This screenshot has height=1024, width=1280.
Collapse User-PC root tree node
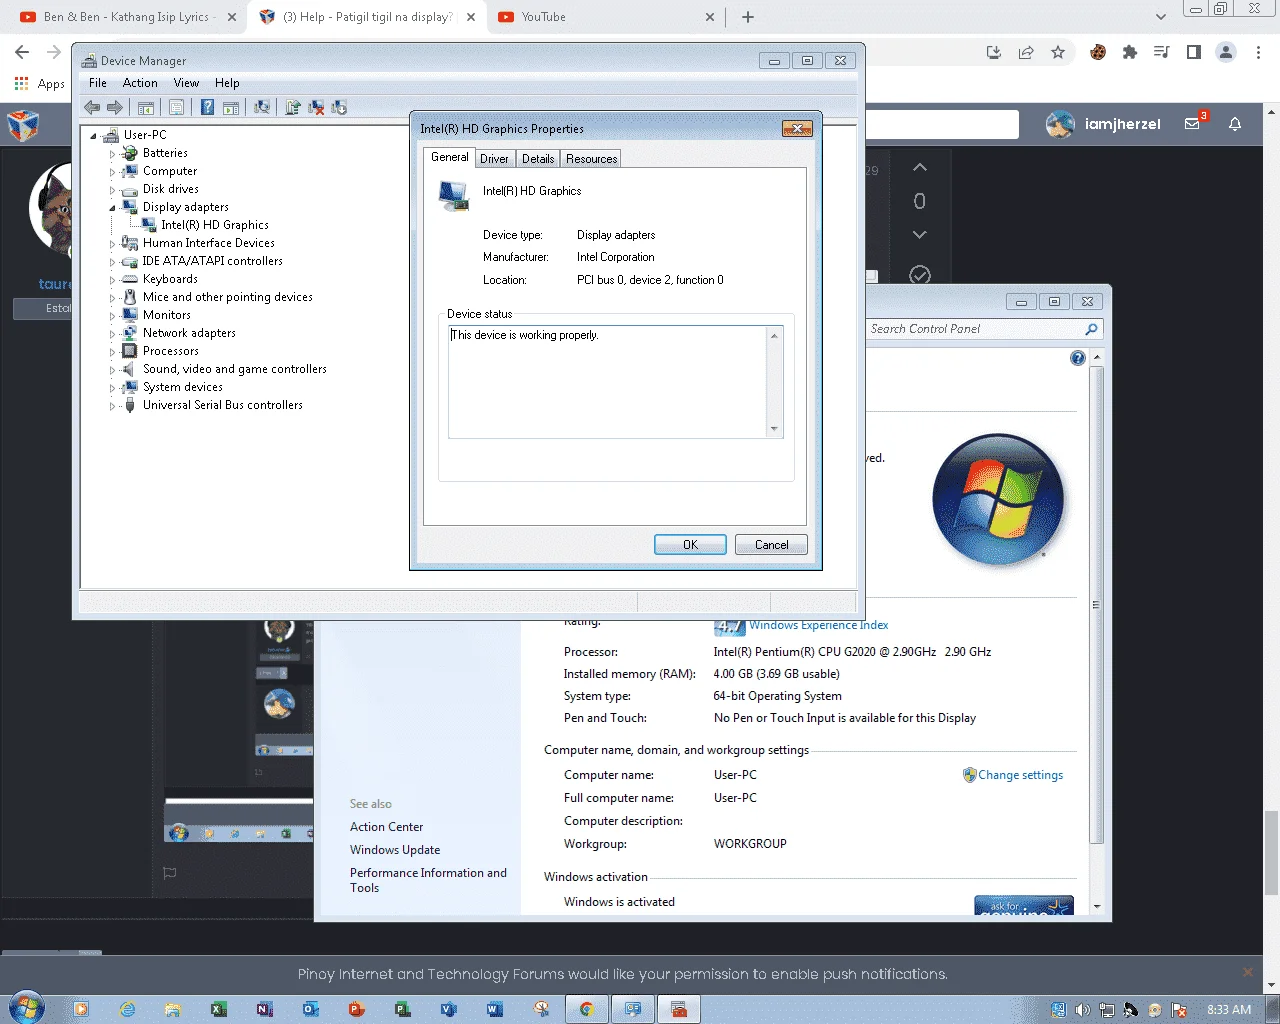[94, 136]
